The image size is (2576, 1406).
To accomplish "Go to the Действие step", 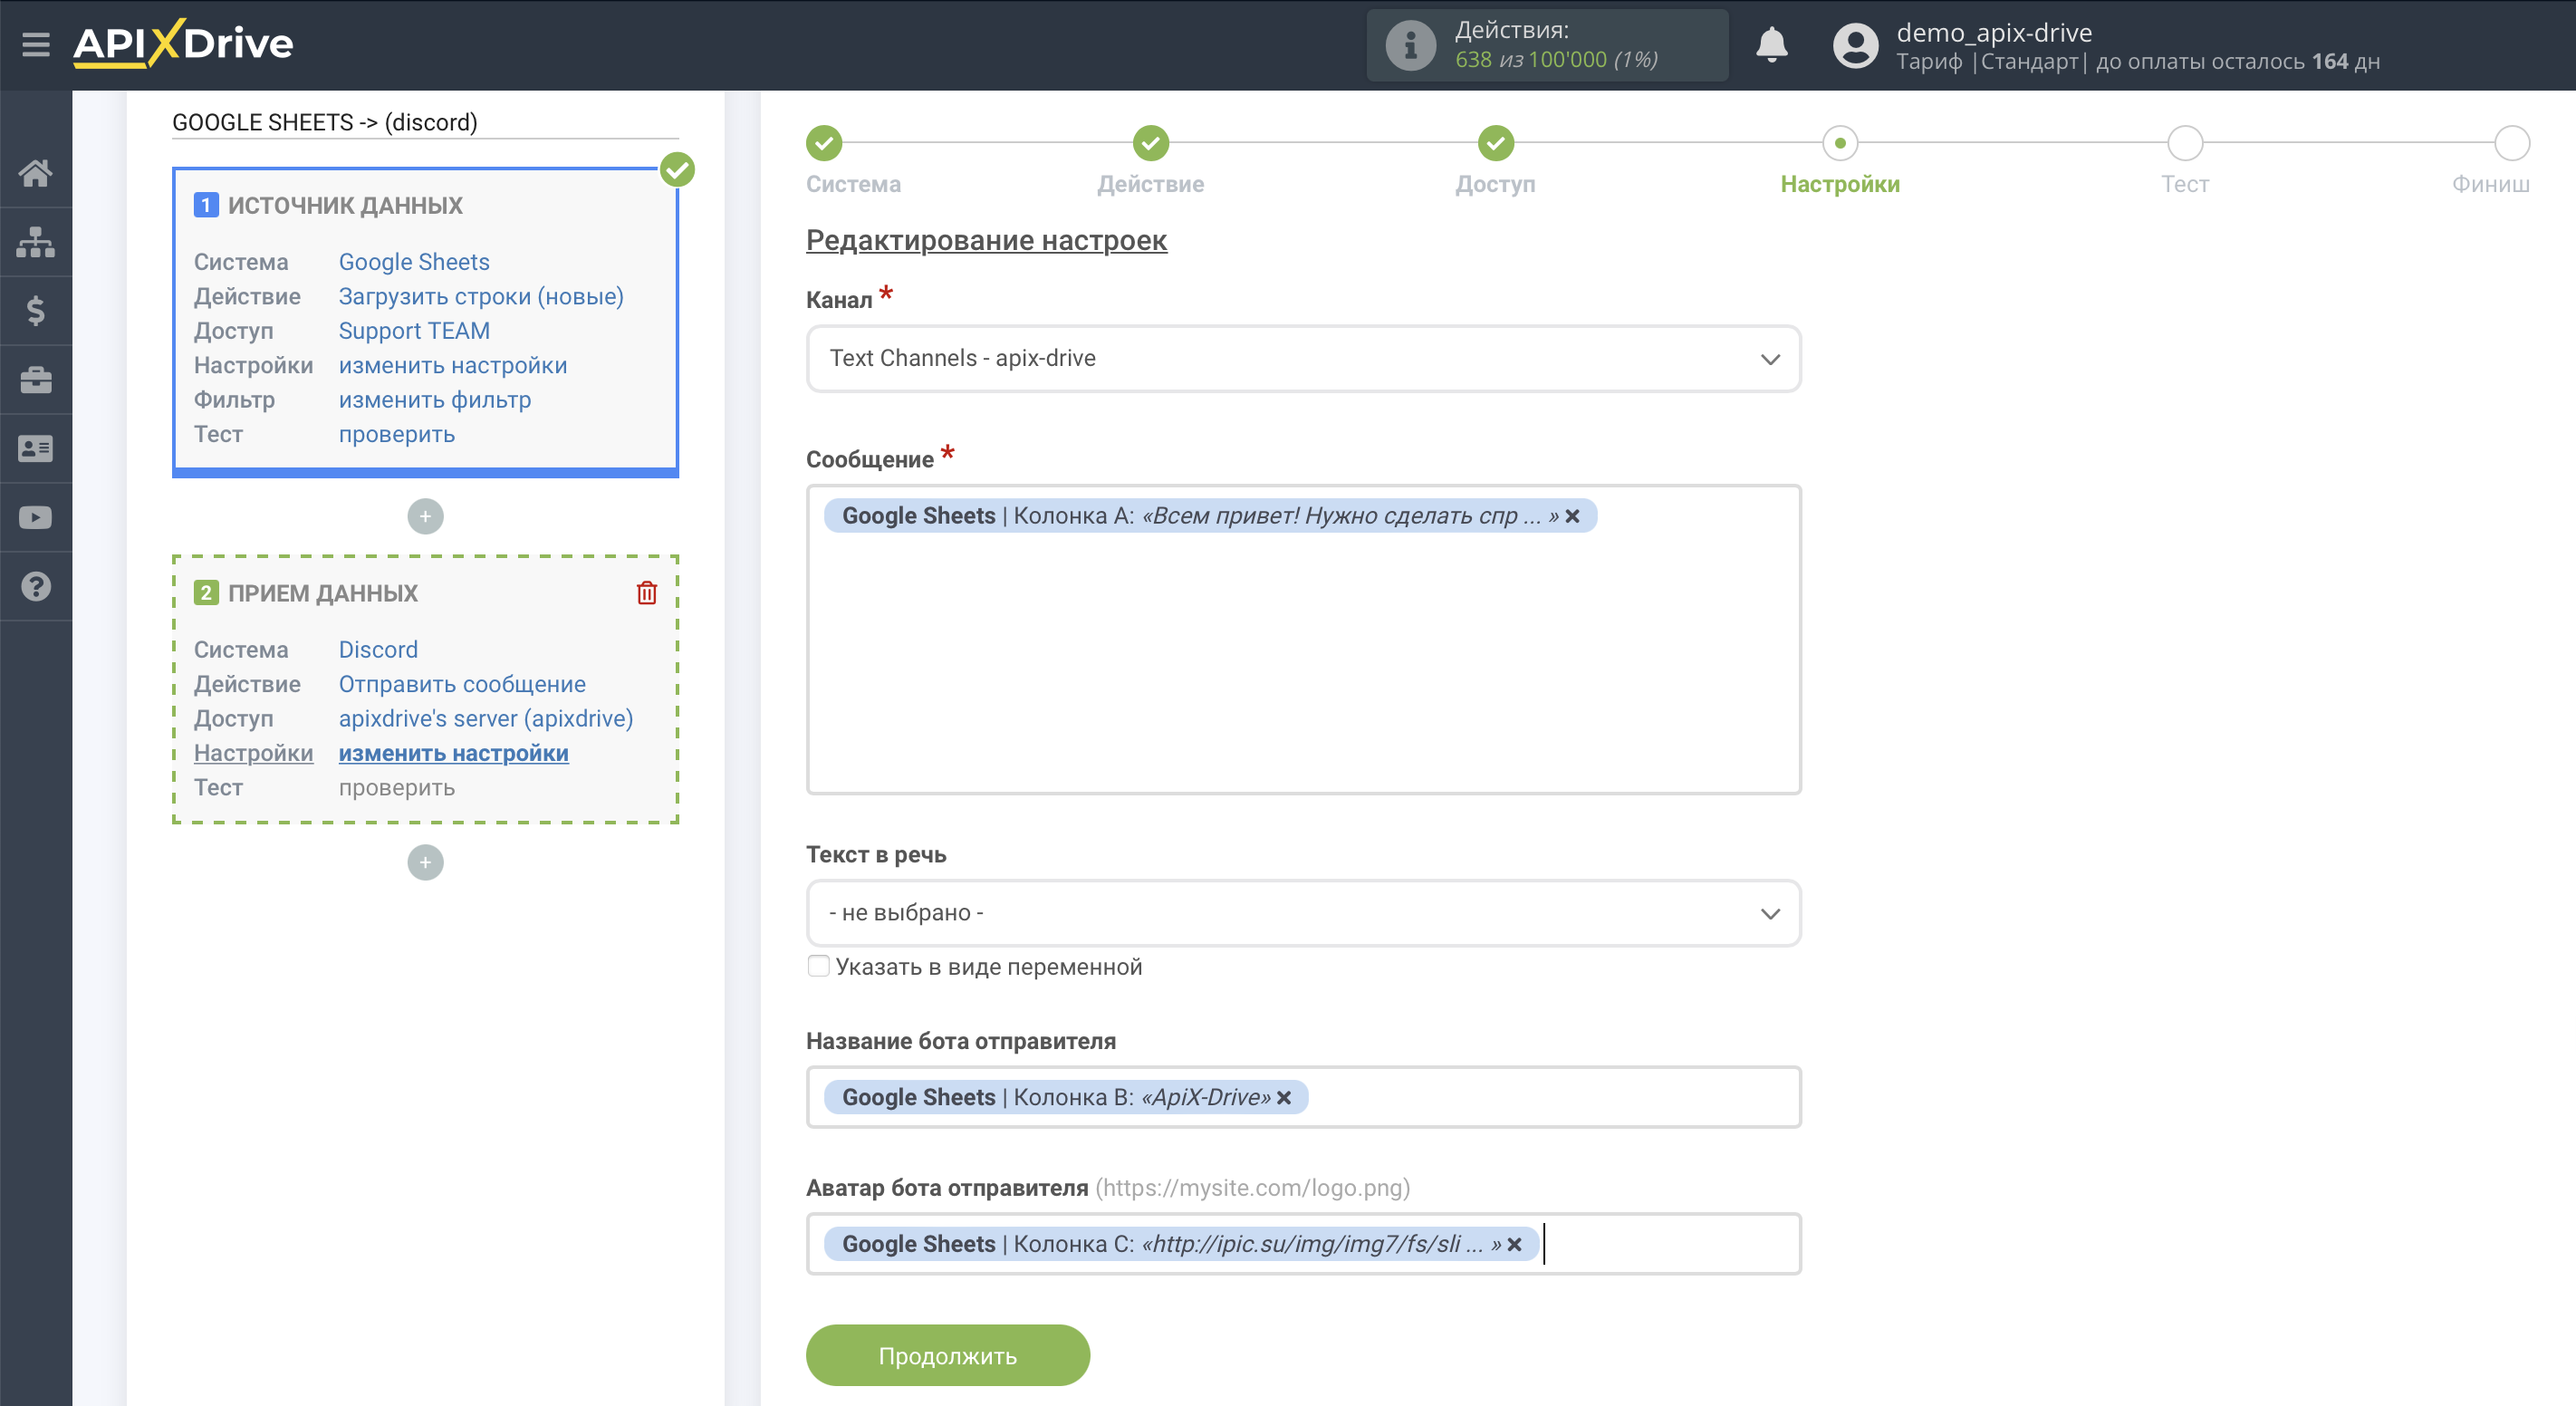I will click(x=1151, y=144).
